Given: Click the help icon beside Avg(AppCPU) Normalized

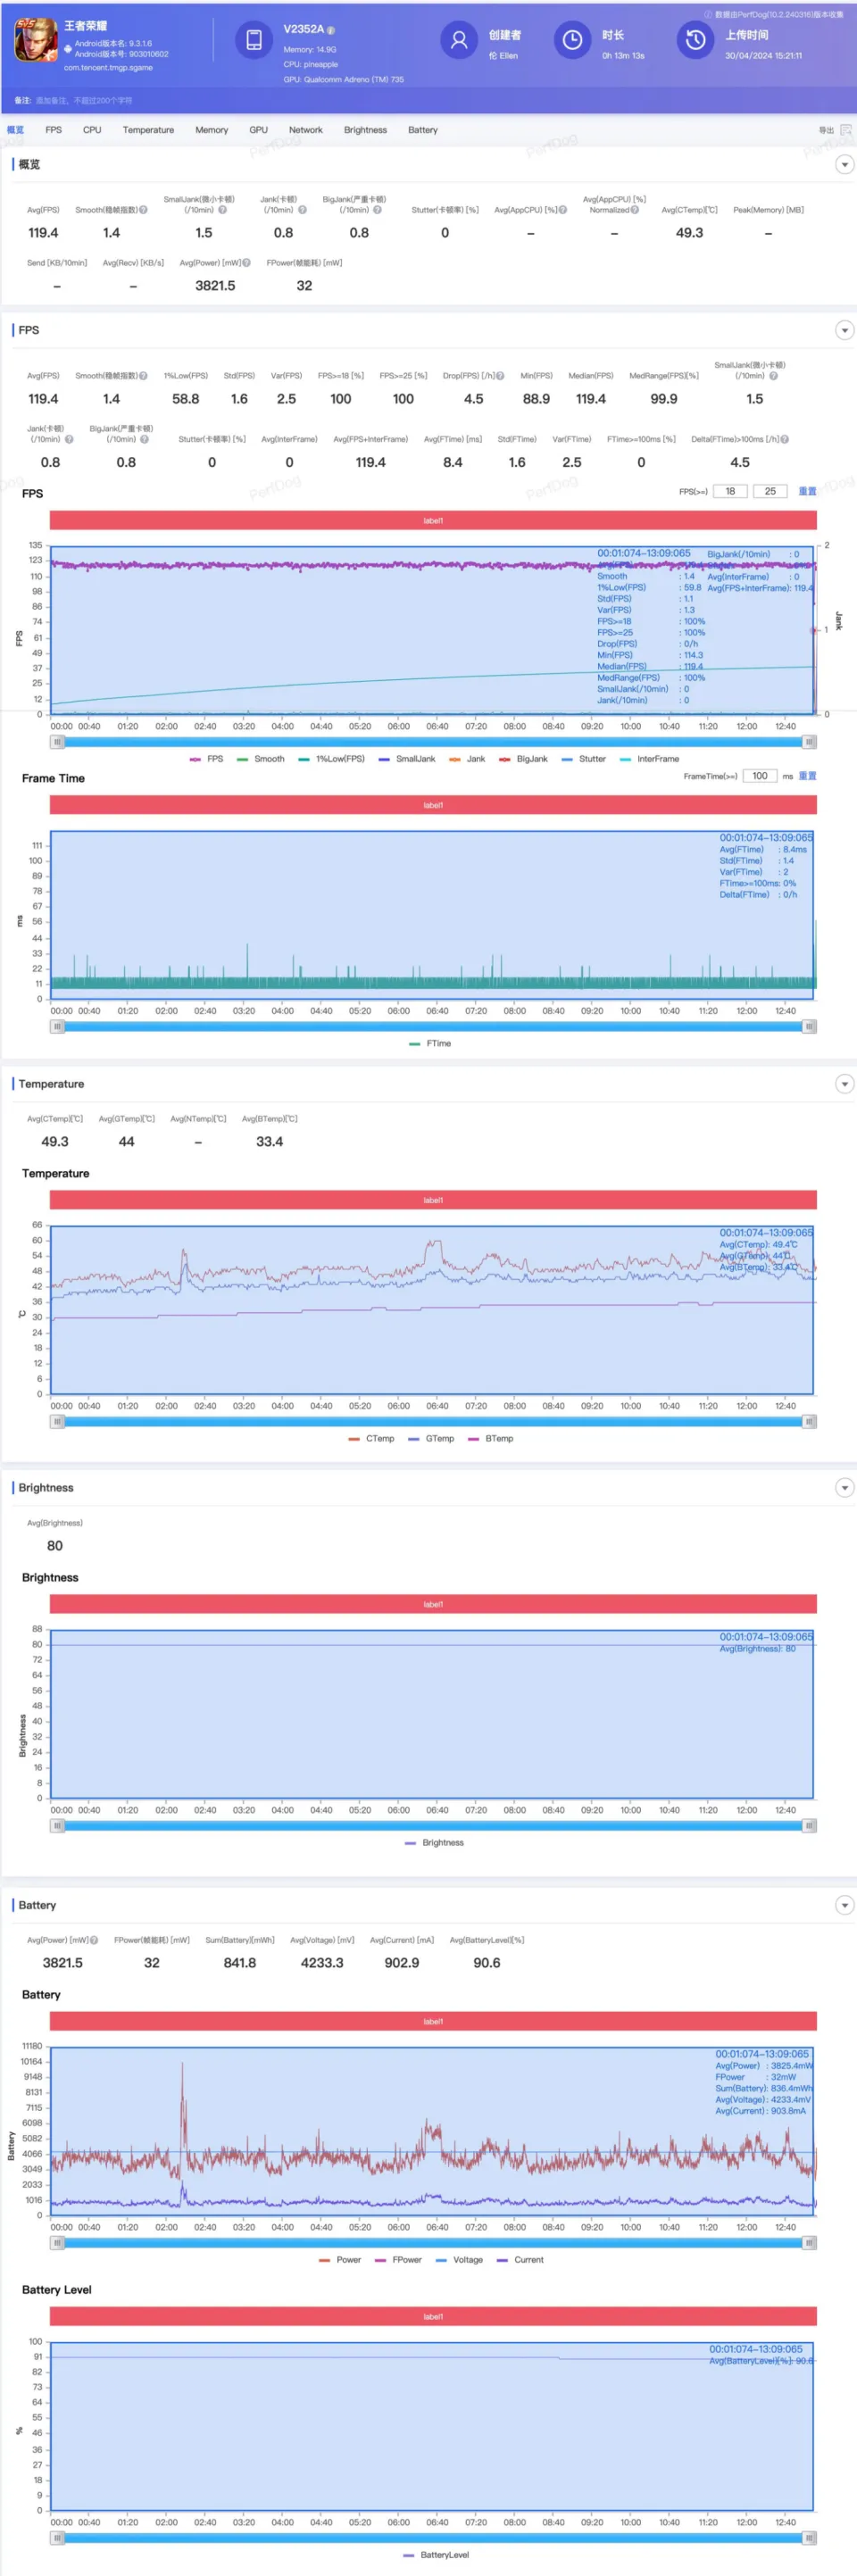Looking at the screenshot, I should (x=635, y=210).
